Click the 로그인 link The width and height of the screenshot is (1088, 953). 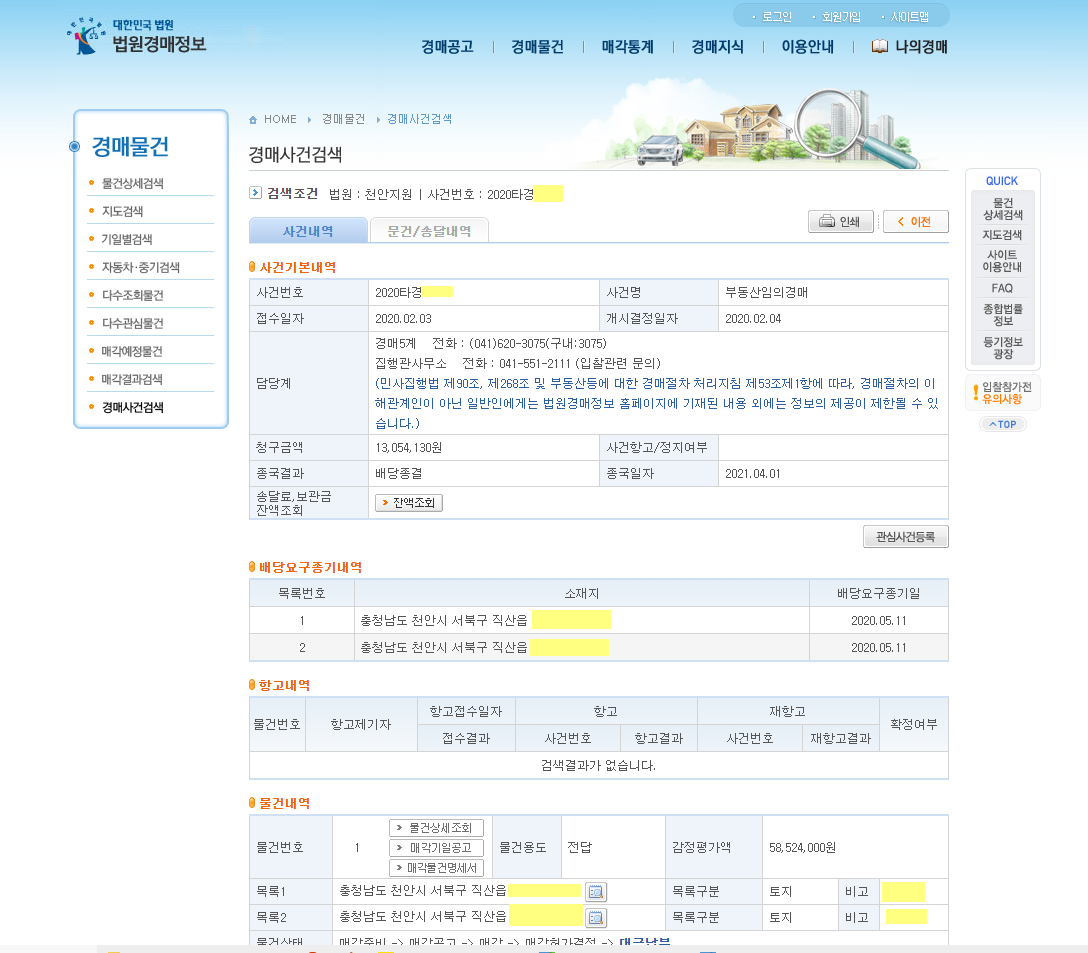[776, 17]
